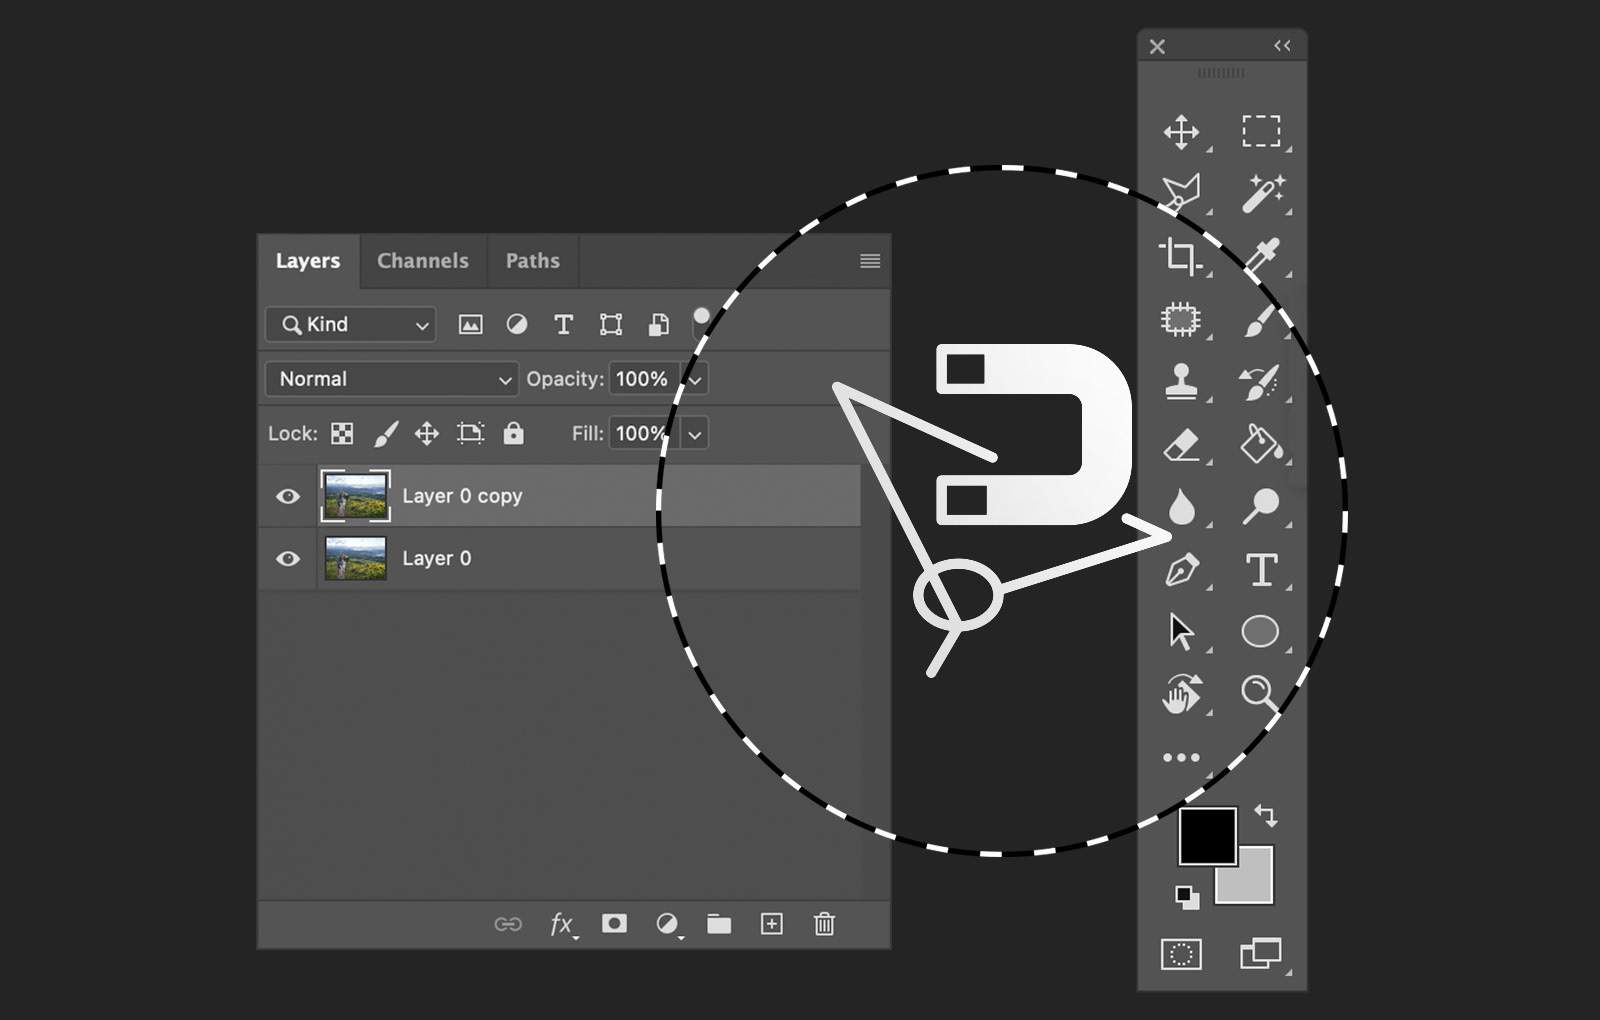1600x1020 pixels.
Task: Create a new layer
Action: click(772, 924)
